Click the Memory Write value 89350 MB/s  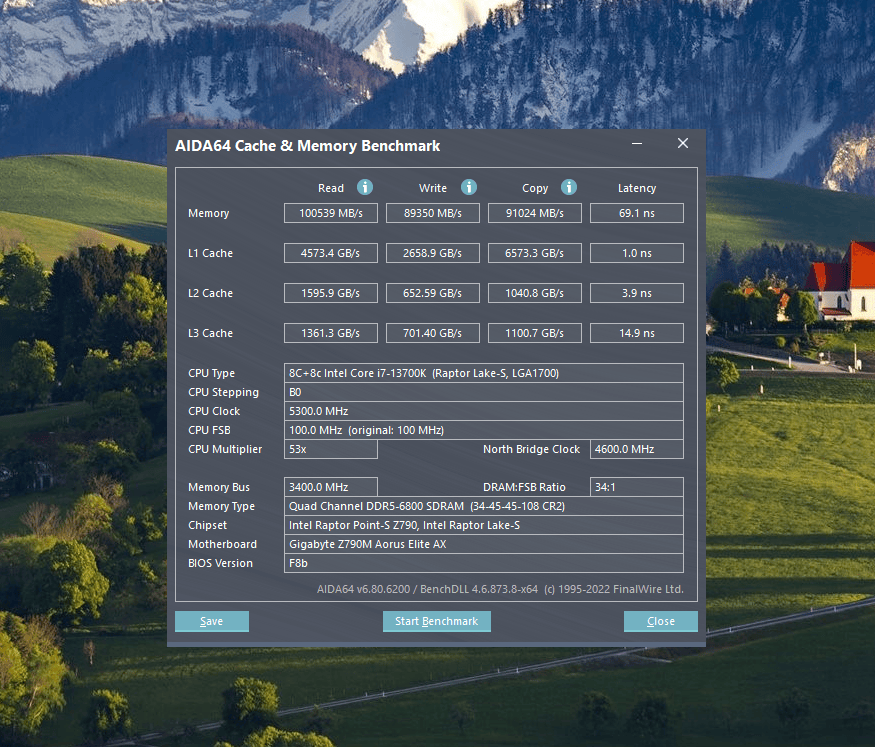pyautogui.click(x=433, y=213)
